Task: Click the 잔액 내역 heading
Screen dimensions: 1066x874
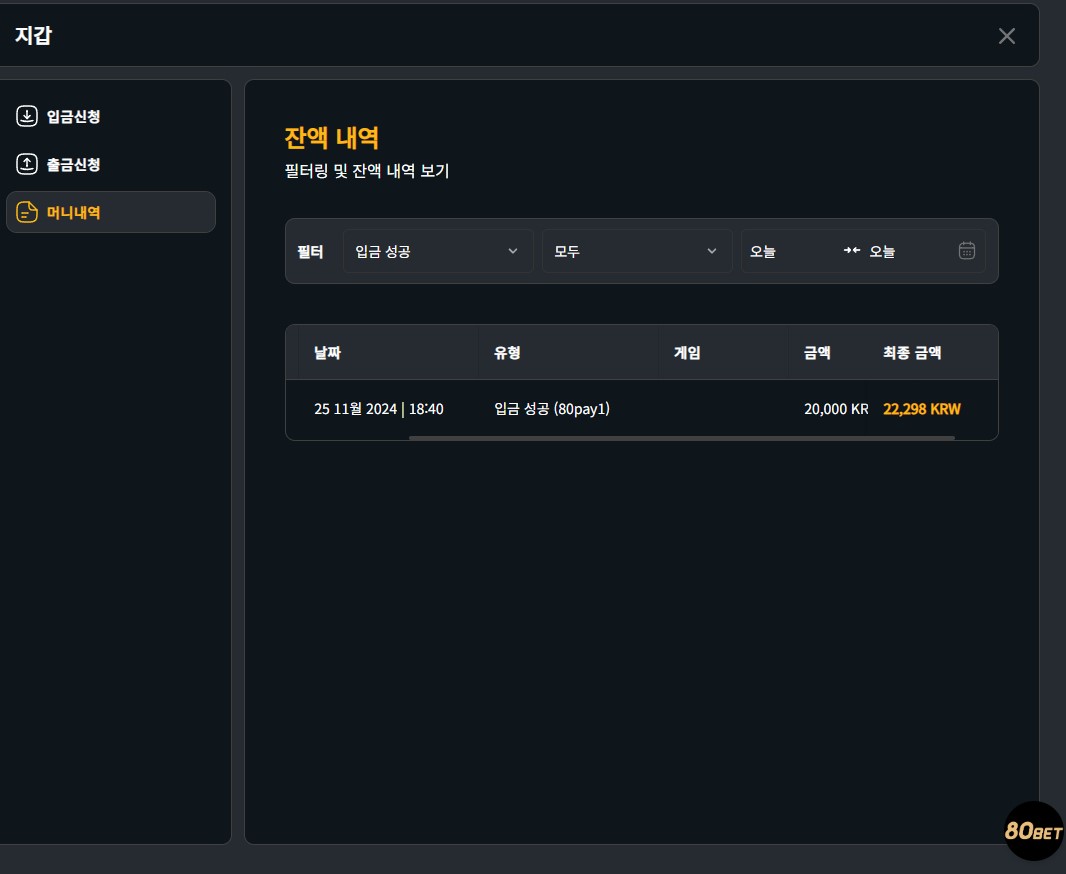Action: (x=331, y=138)
